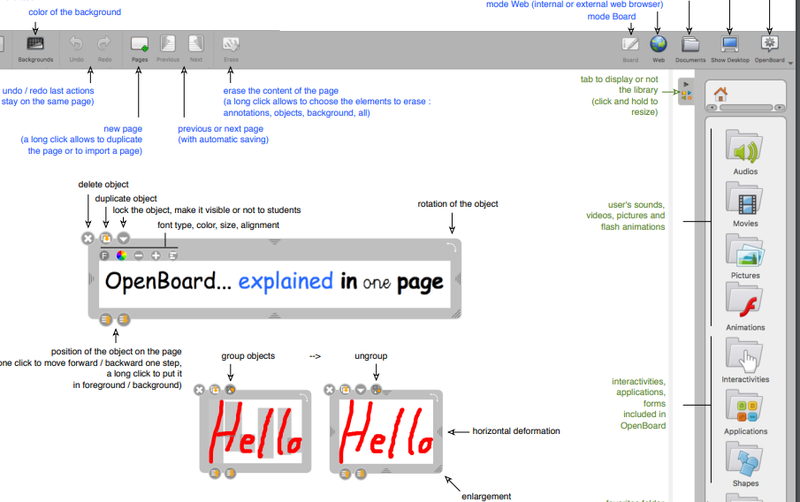Click the library path scrollbar track
800x502 pixels.
click(746, 108)
